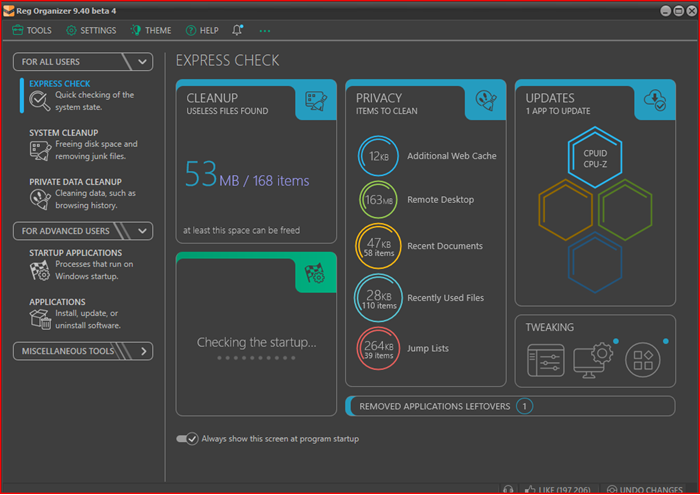
Task: Click the Like button in status bar
Action: [557, 490]
